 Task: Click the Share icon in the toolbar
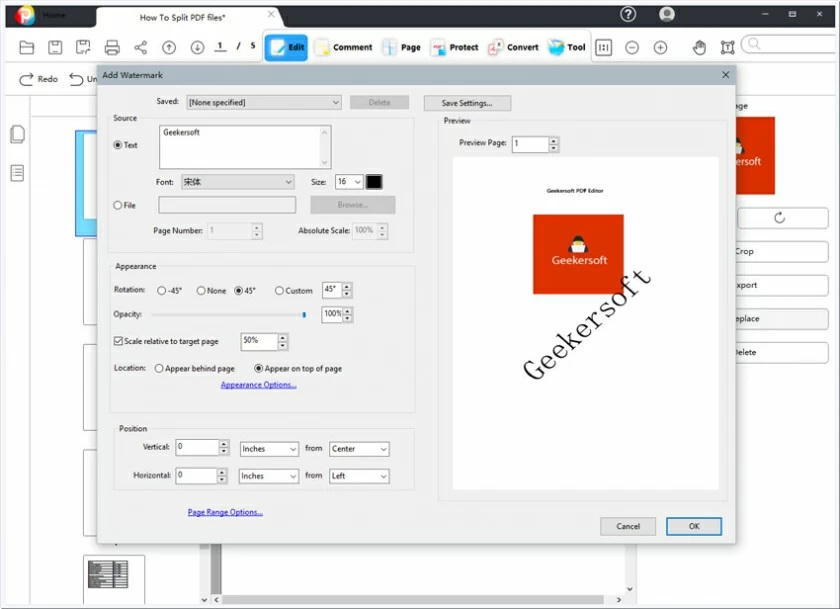(139, 47)
